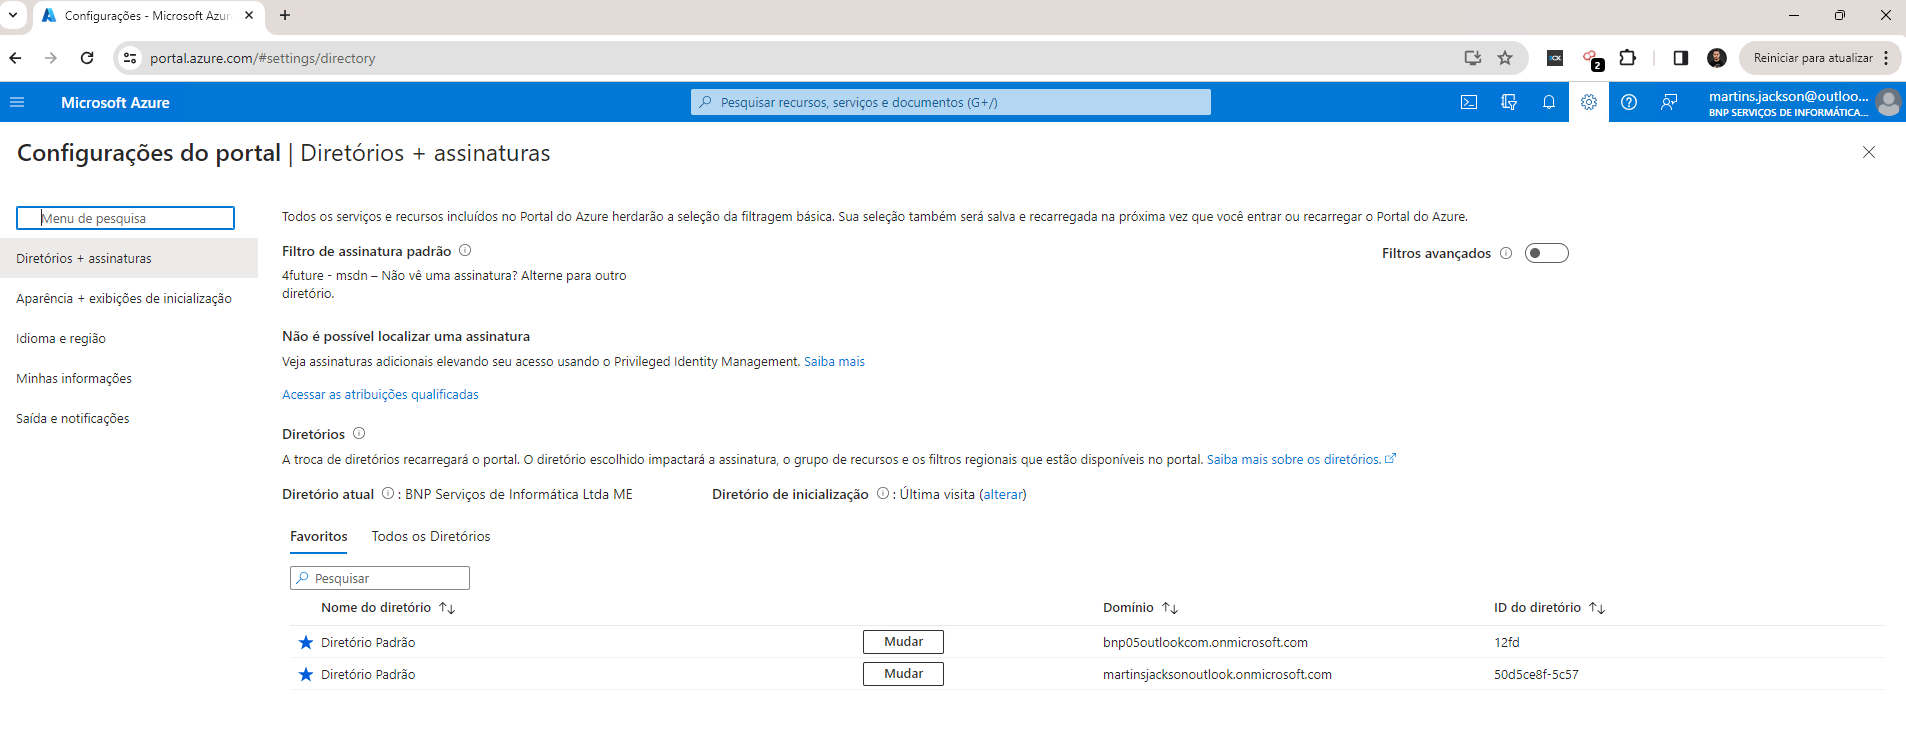
Task: Go back in browser history
Action: click(15, 58)
